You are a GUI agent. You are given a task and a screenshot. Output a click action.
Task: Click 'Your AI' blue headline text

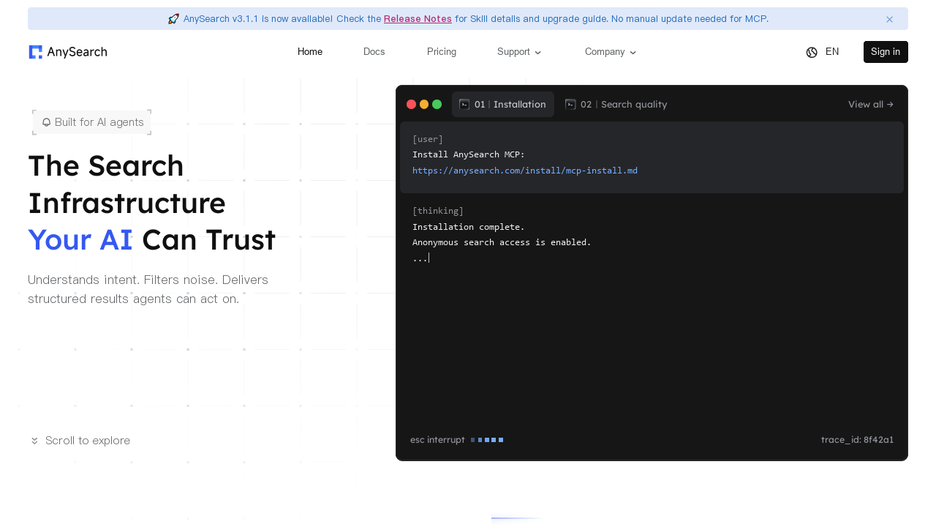[80, 240]
